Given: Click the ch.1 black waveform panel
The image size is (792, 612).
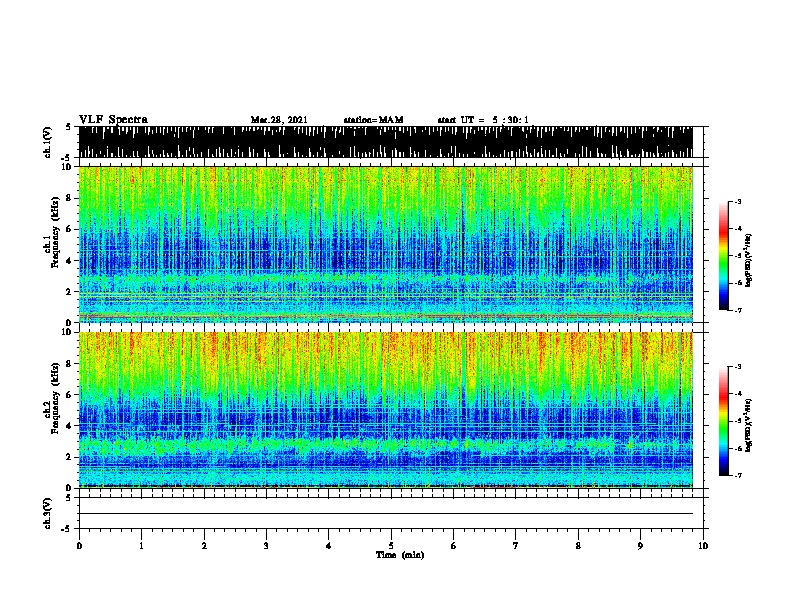Looking at the screenshot, I should [x=385, y=142].
